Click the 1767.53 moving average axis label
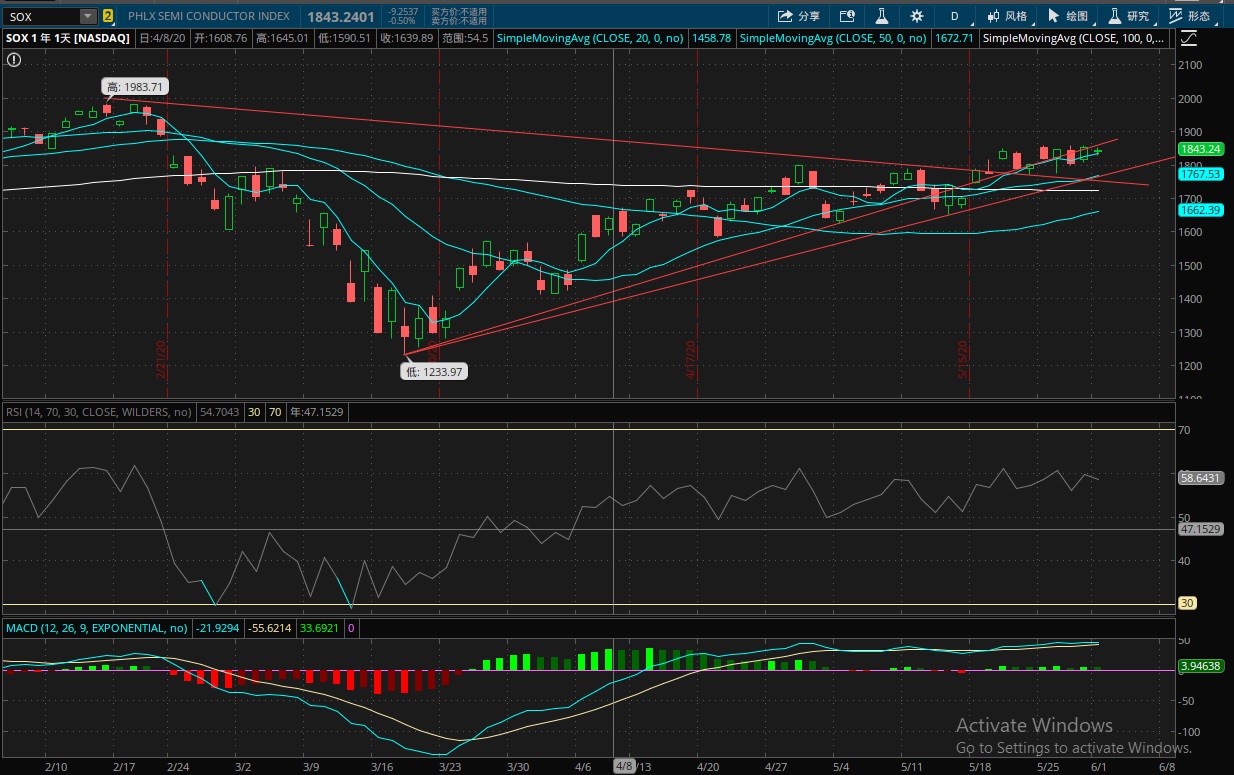 (1200, 174)
